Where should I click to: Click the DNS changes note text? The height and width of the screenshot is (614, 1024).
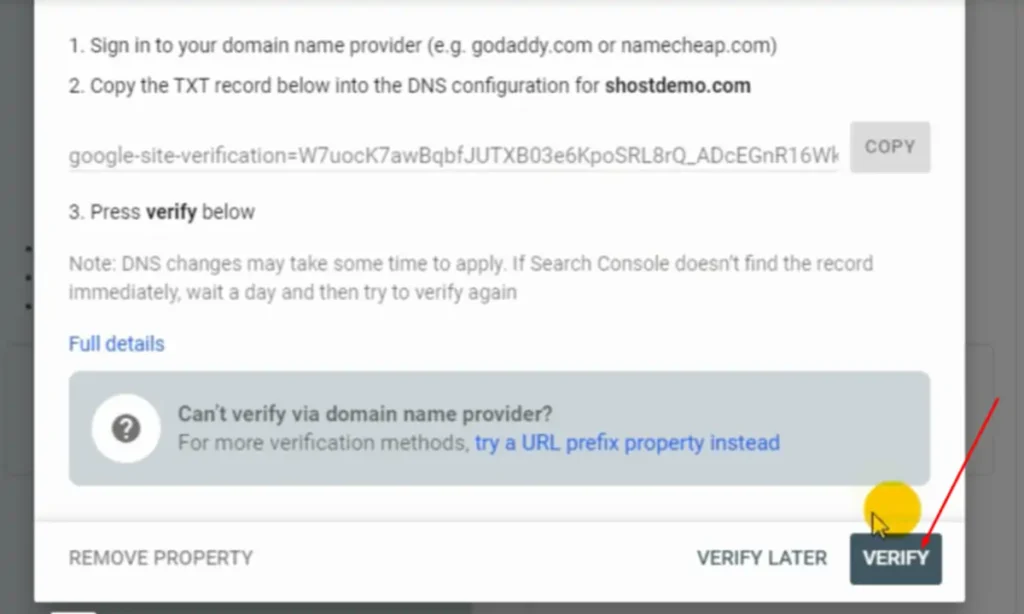point(470,278)
